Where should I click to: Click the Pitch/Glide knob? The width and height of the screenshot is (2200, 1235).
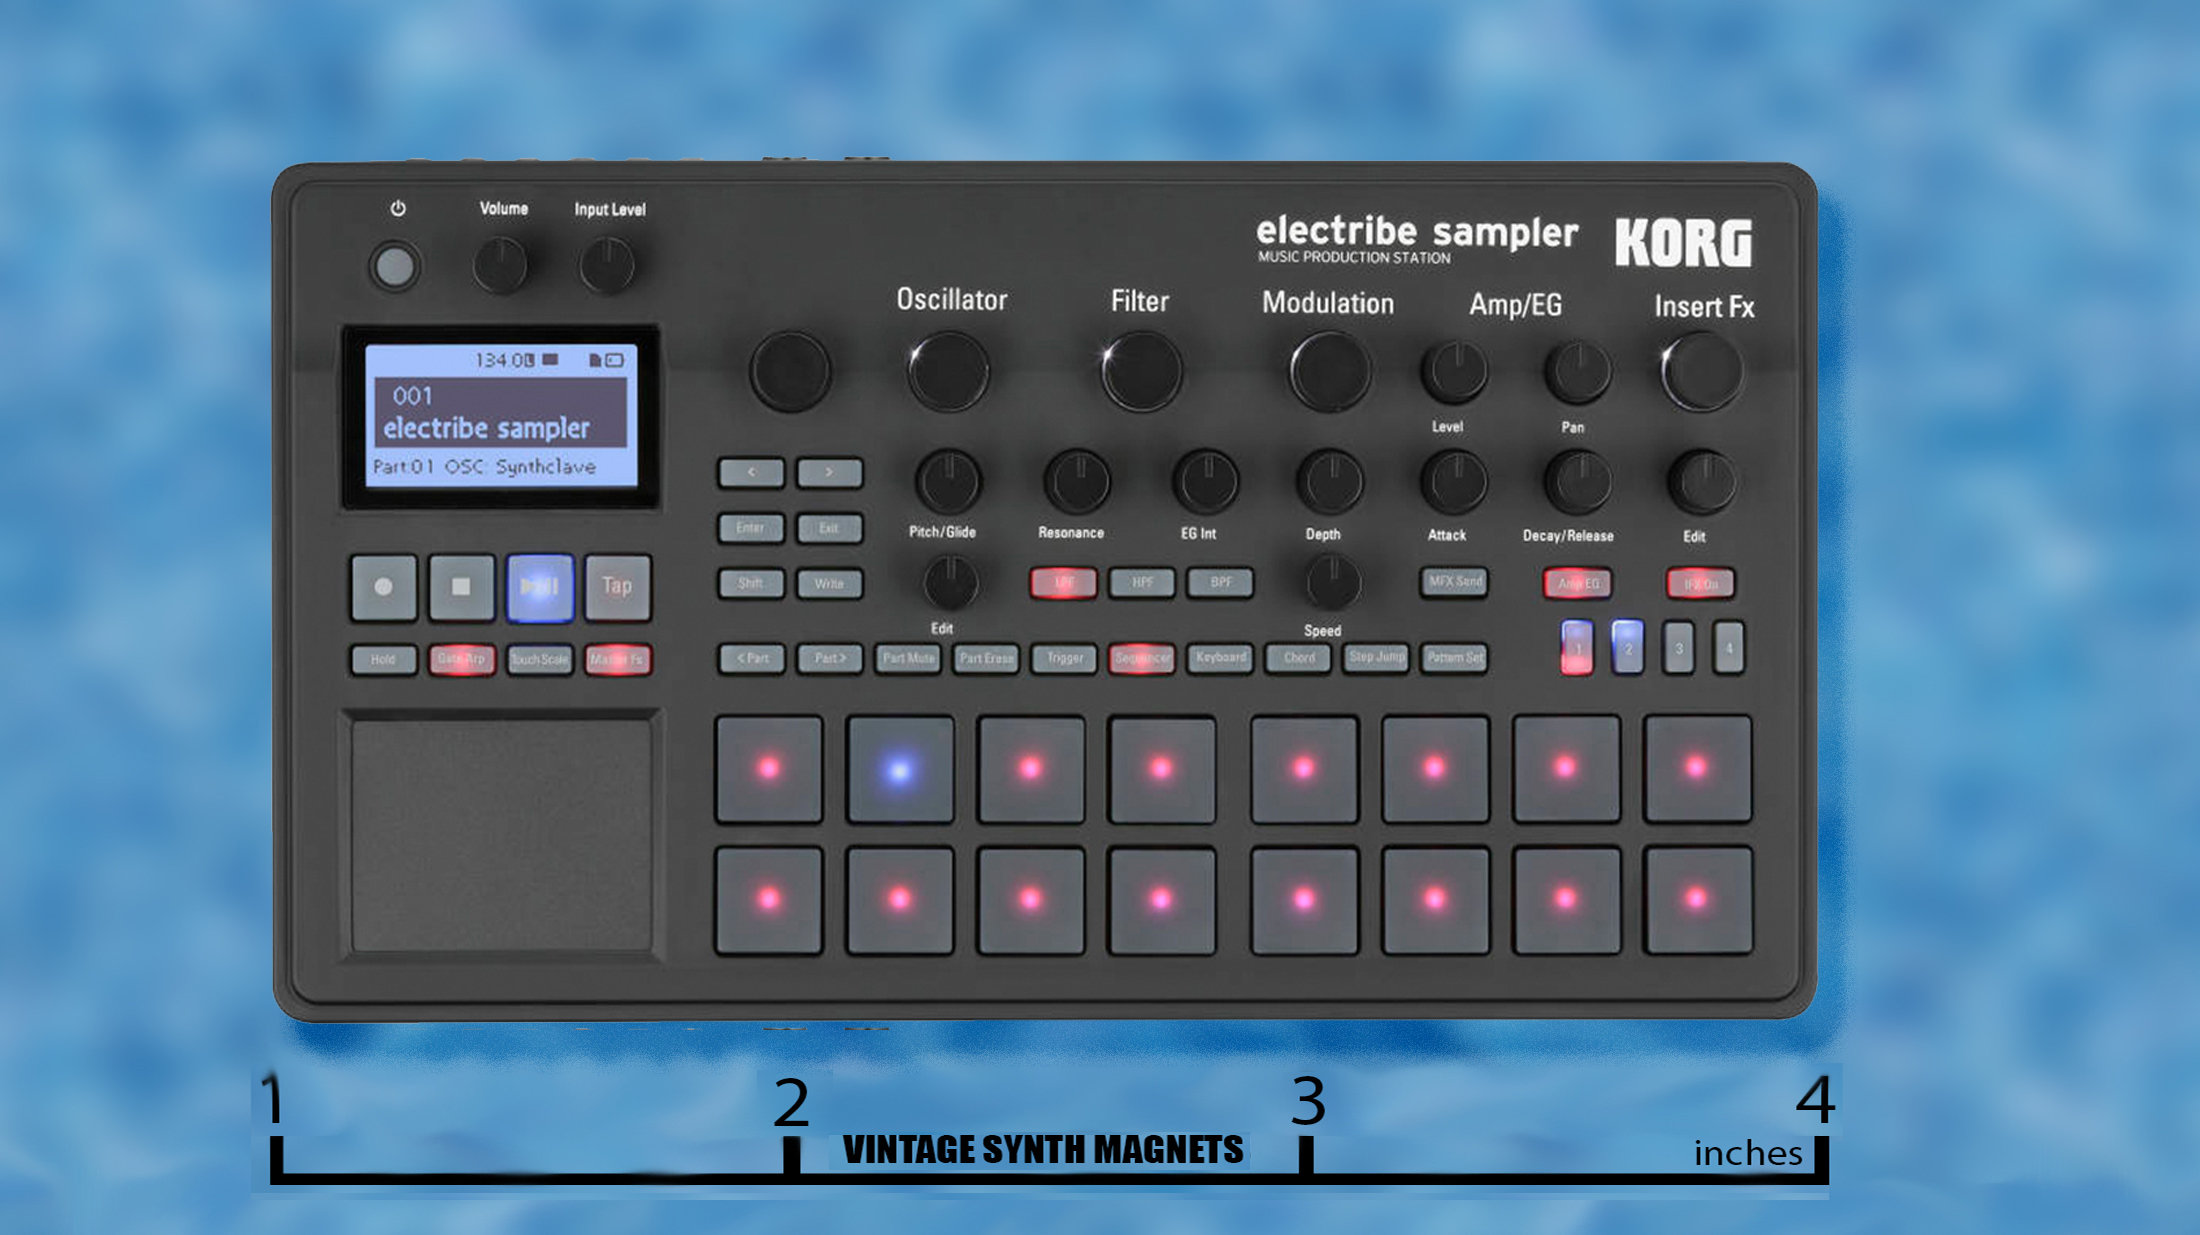click(x=948, y=481)
